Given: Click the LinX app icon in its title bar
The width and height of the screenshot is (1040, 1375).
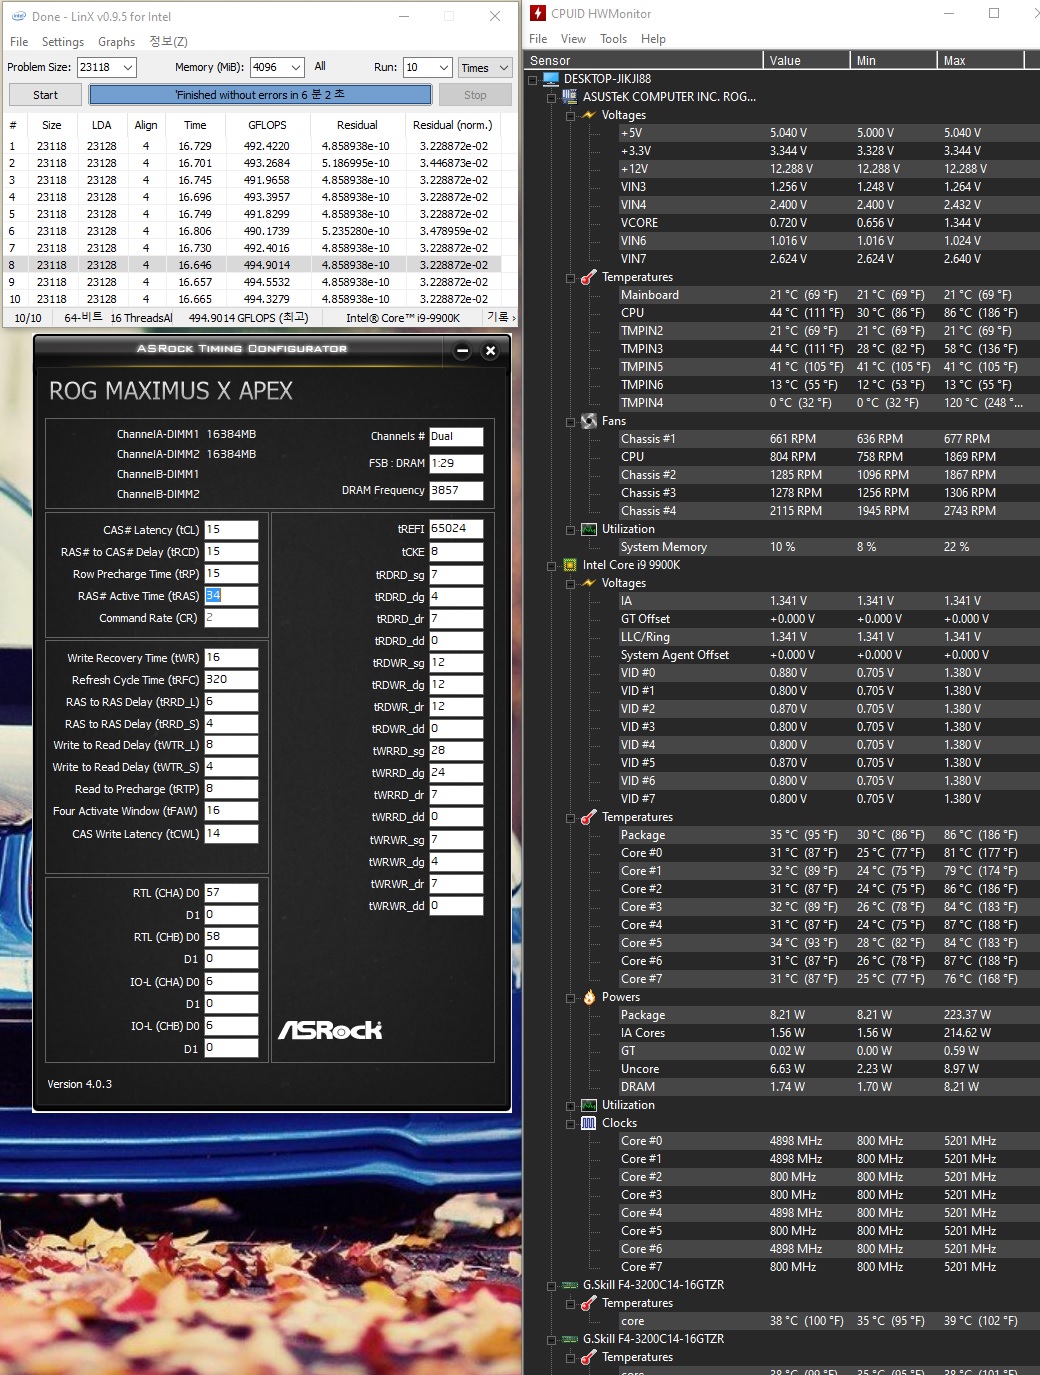Looking at the screenshot, I should click(x=18, y=16).
